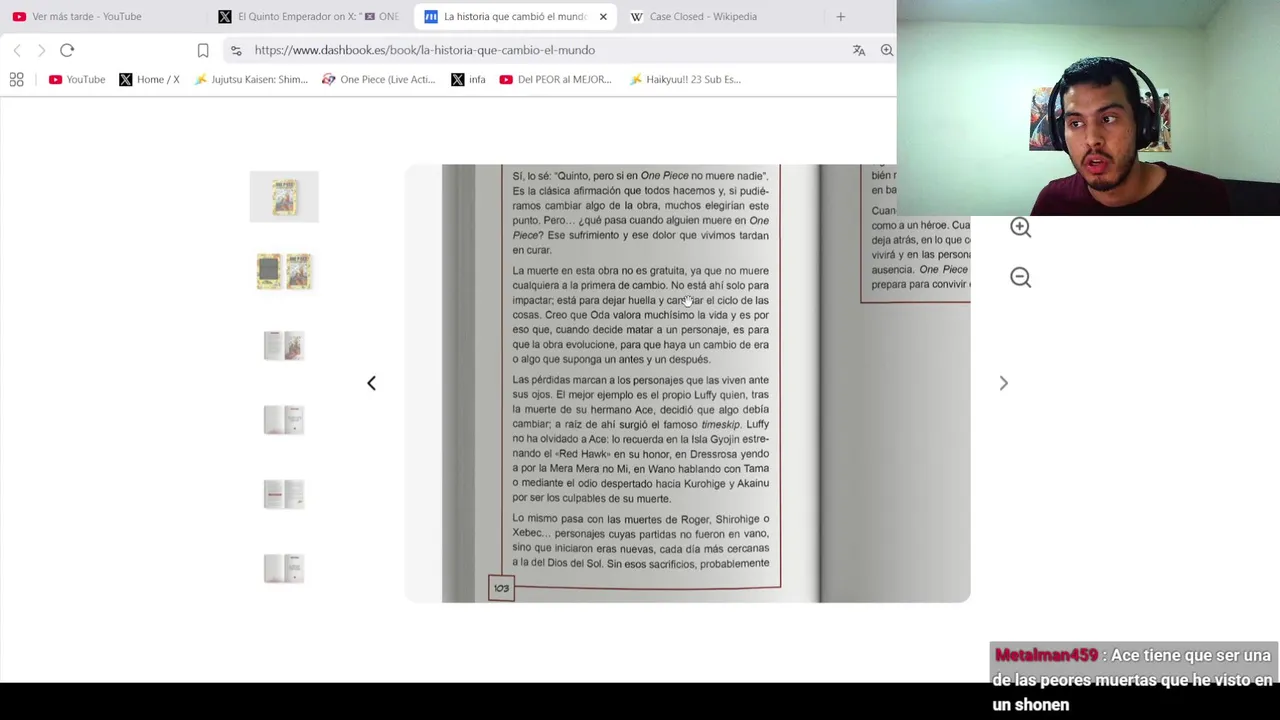1280x720 pixels.
Task: Select the fourth page spread thumbnail
Action: 284,420
